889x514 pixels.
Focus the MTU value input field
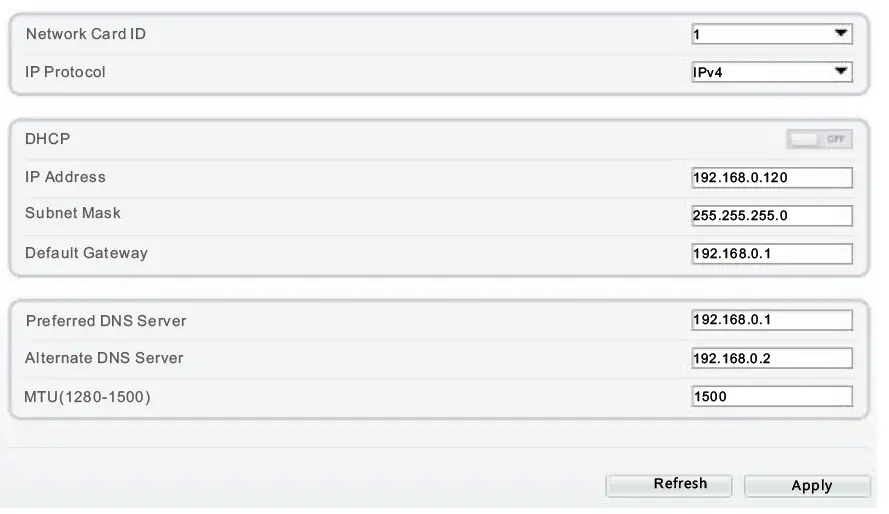pos(771,396)
